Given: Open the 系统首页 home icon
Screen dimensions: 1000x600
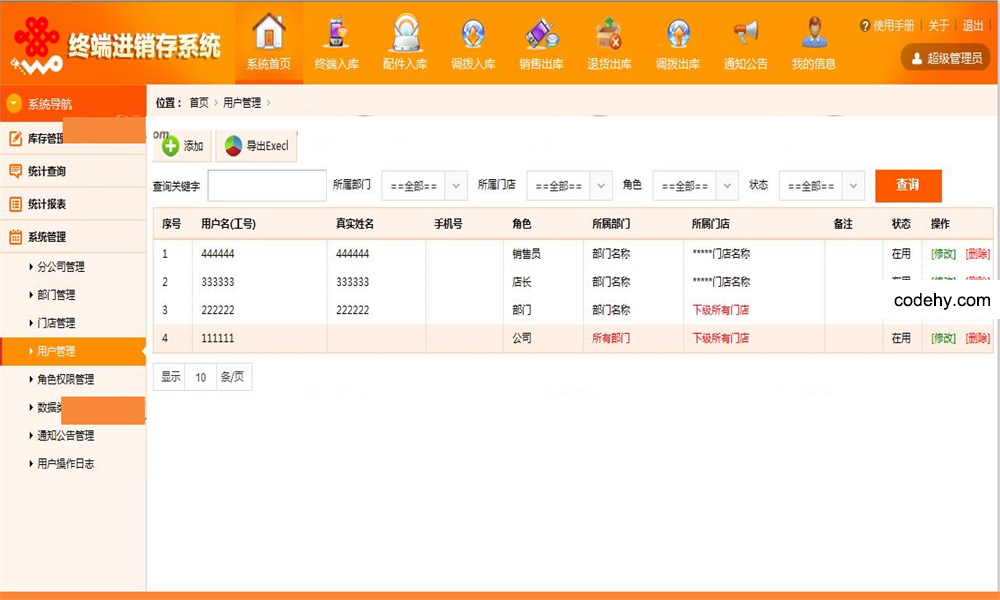Looking at the screenshot, I should pos(268,32).
